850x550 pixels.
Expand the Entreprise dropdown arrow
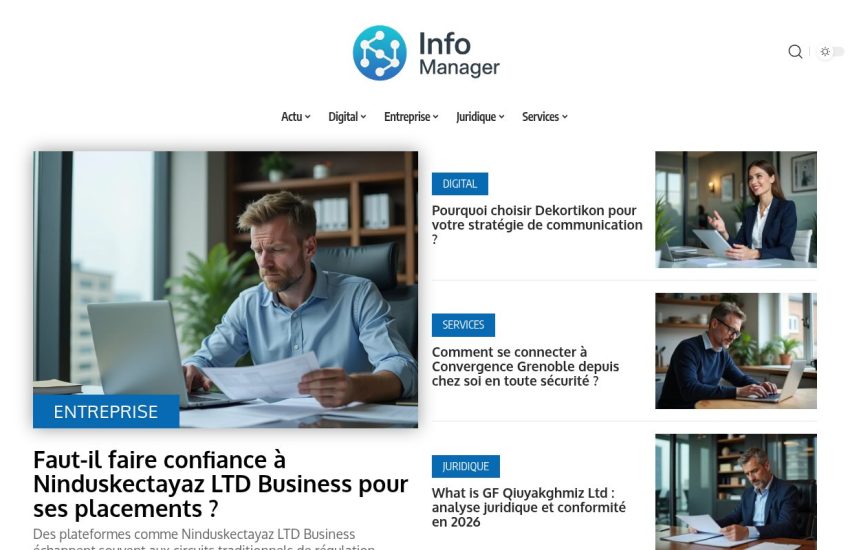pos(436,117)
